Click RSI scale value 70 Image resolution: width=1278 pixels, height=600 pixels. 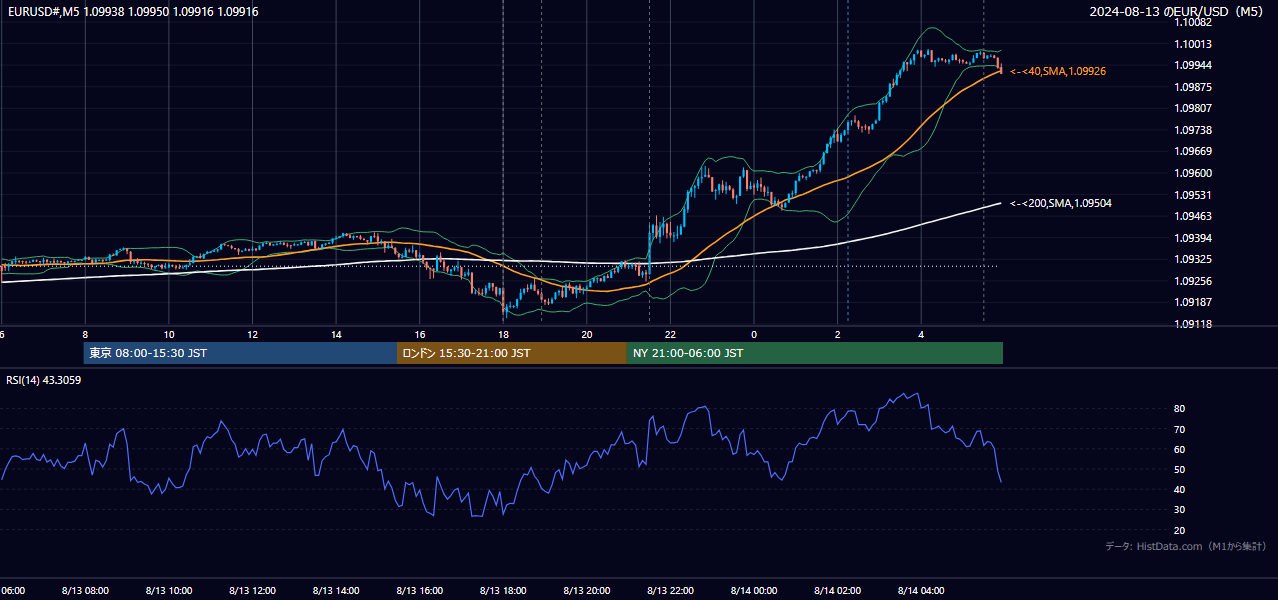click(x=1180, y=430)
